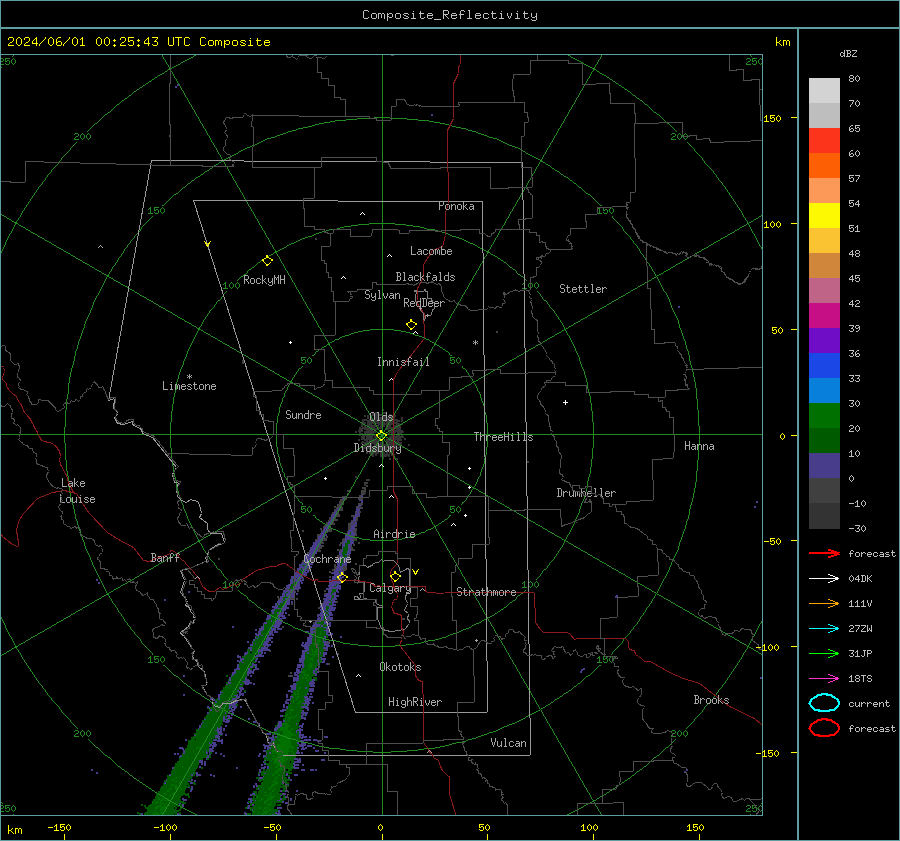The height and width of the screenshot is (841, 900).
Task: Pick the orange 60 dBZ color swatch
Action: (x=824, y=165)
